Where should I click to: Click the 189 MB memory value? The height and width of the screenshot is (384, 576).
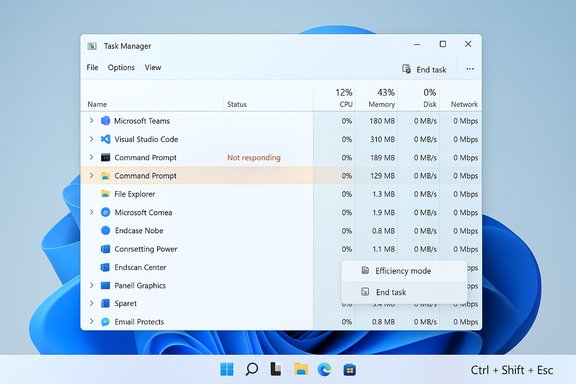coord(382,158)
